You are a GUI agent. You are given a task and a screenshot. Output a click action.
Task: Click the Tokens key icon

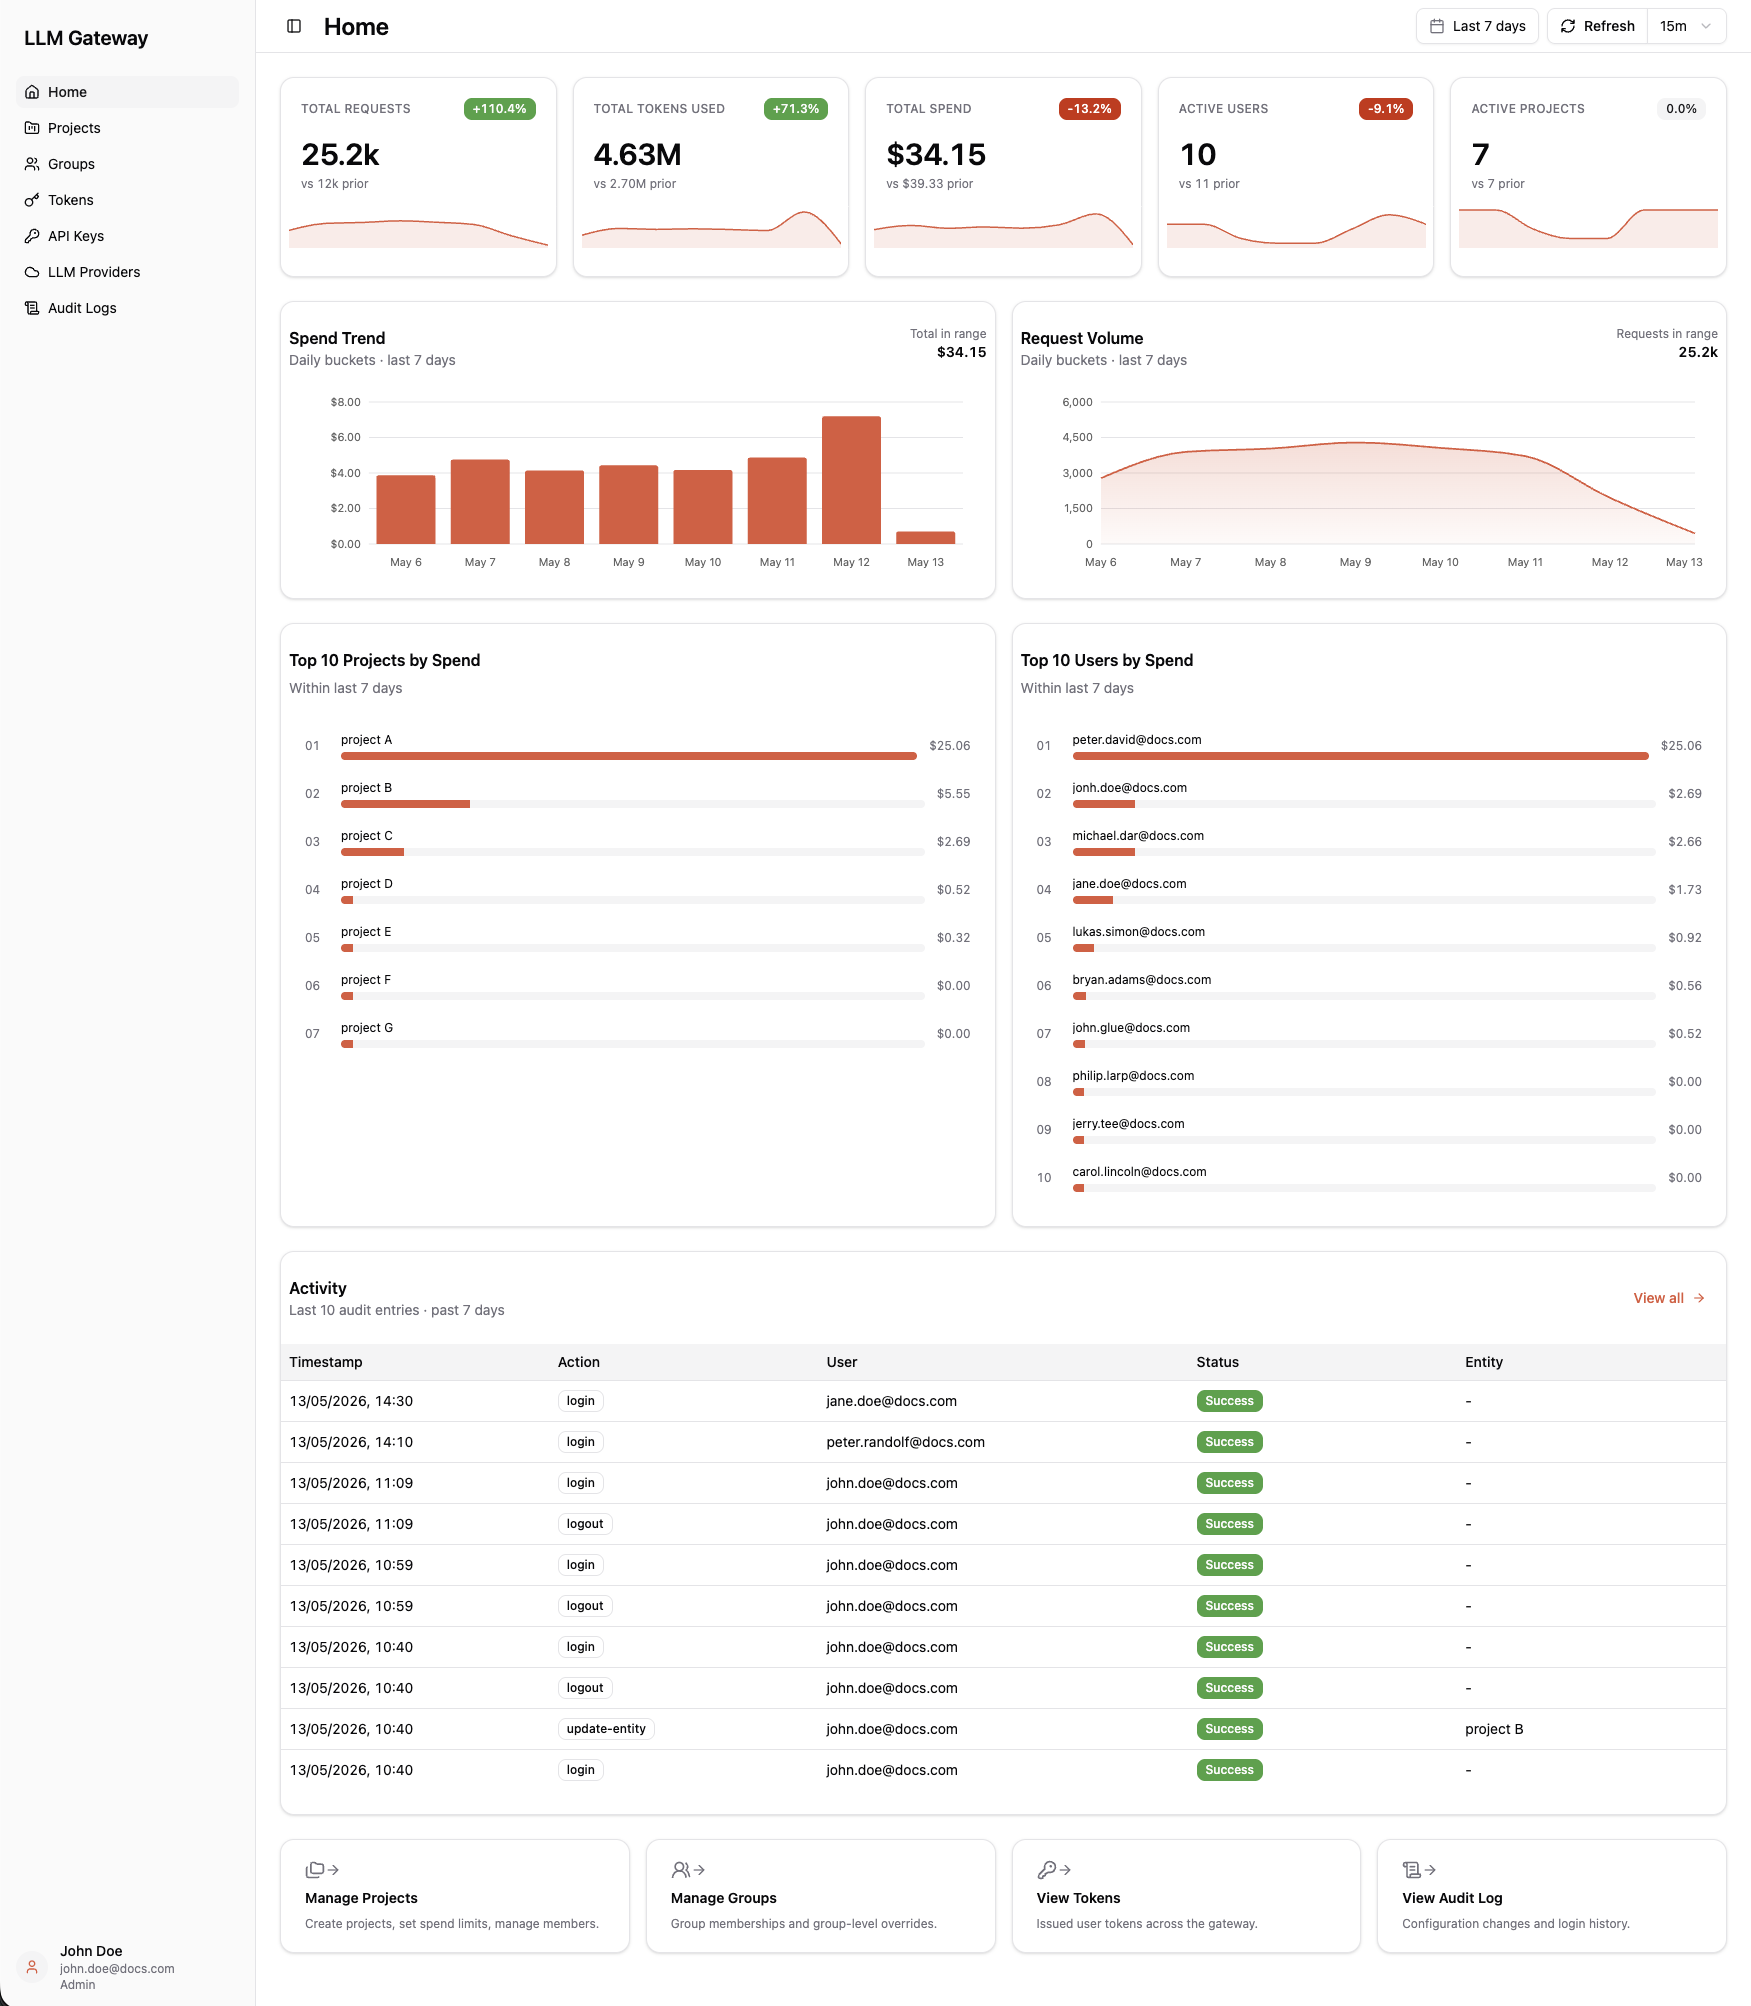(32, 200)
